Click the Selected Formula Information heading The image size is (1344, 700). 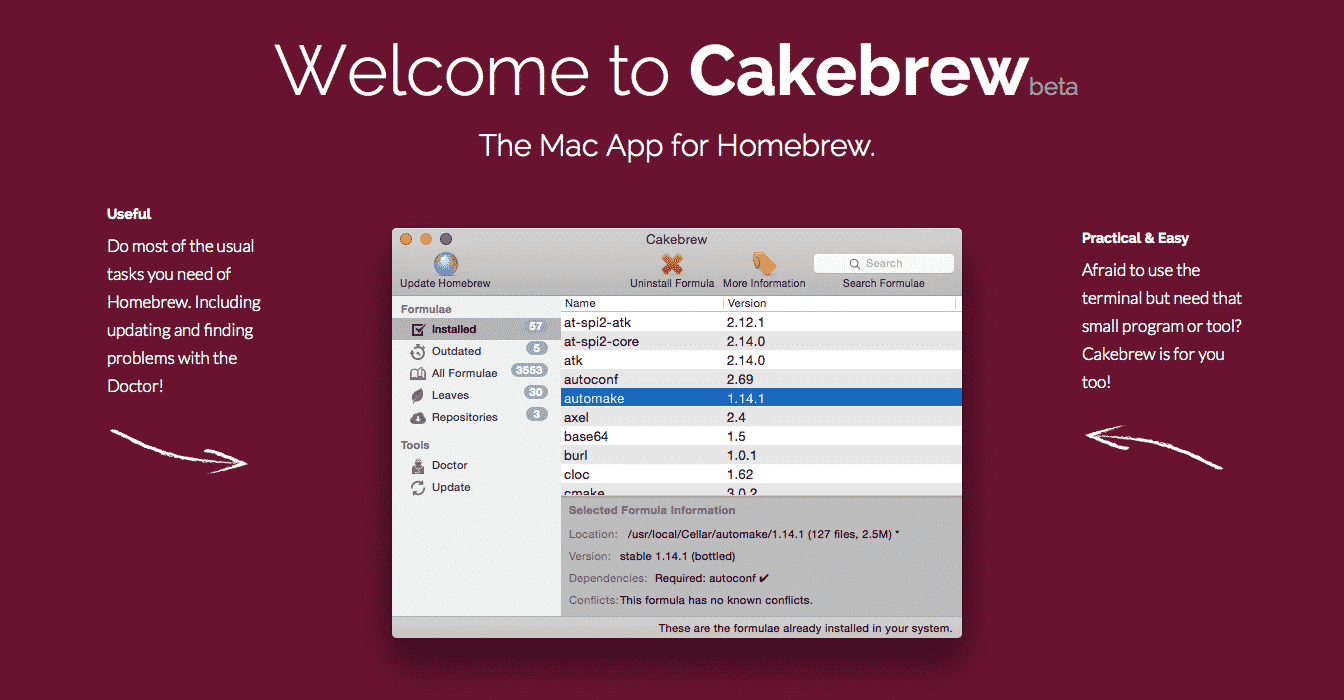(652, 511)
